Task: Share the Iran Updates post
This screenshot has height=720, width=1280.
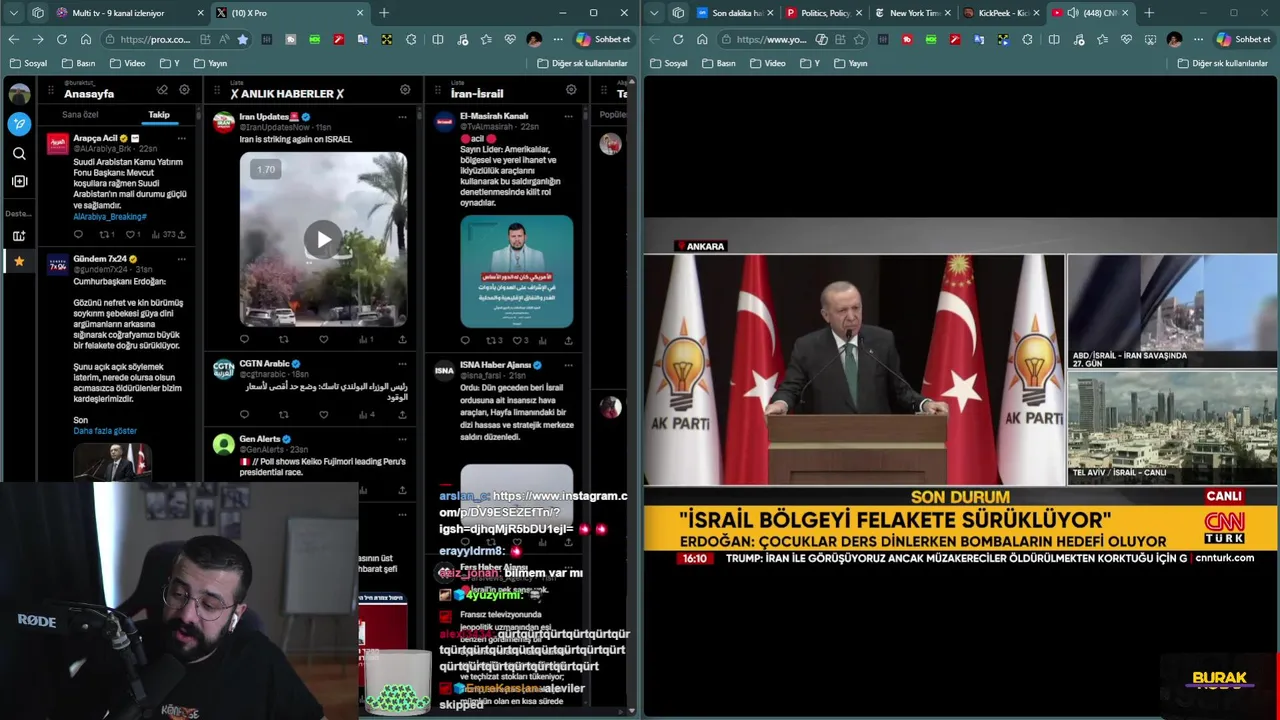Action: pos(402,339)
